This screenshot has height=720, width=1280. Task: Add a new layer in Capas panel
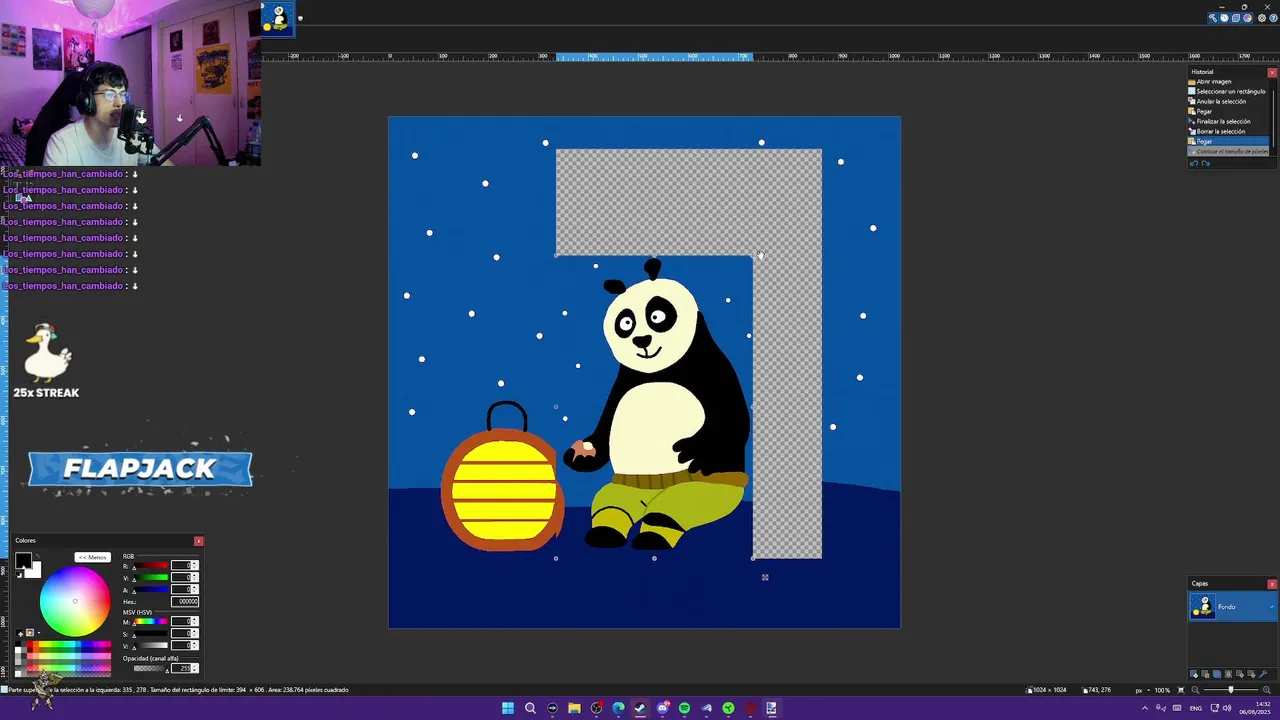[1194, 674]
